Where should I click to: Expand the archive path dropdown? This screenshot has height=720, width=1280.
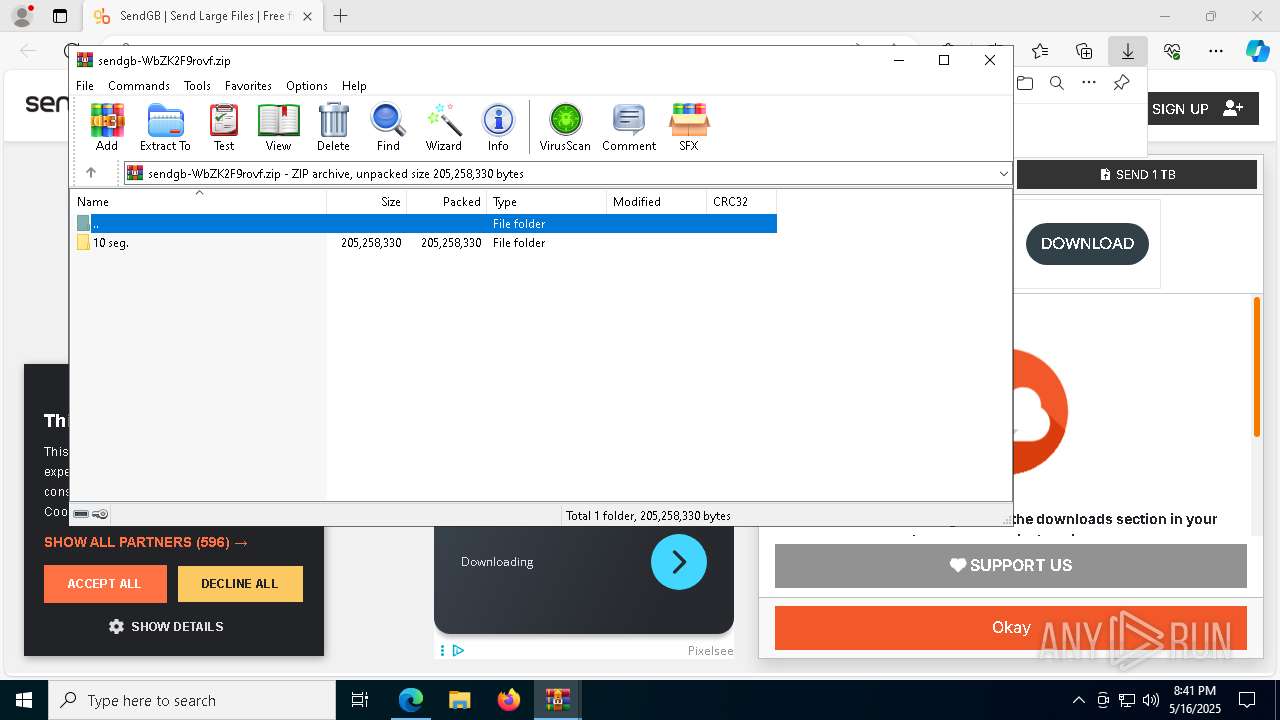[x=1003, y=174]
